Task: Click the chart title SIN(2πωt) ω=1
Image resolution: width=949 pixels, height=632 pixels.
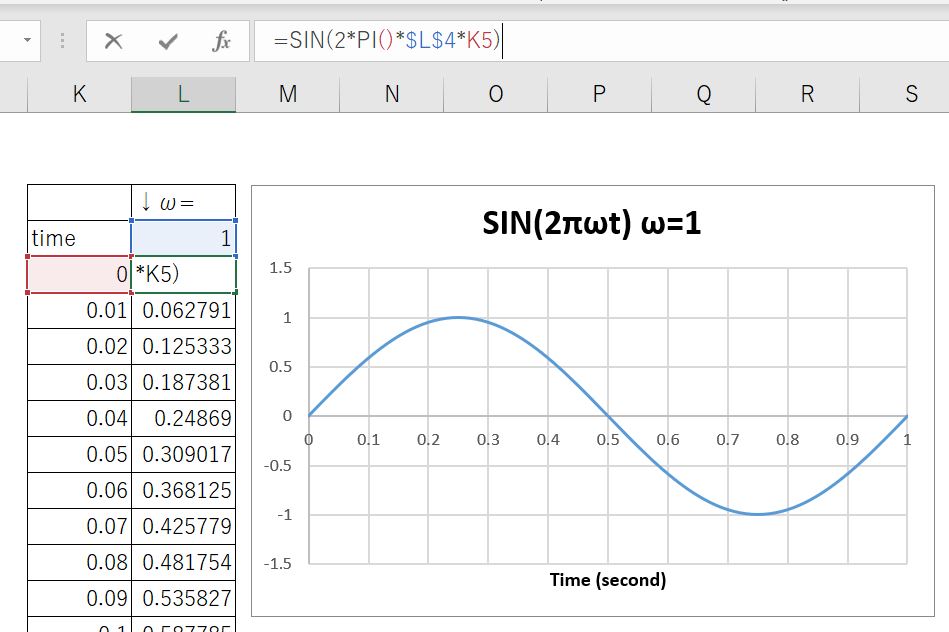Action: 591,224
